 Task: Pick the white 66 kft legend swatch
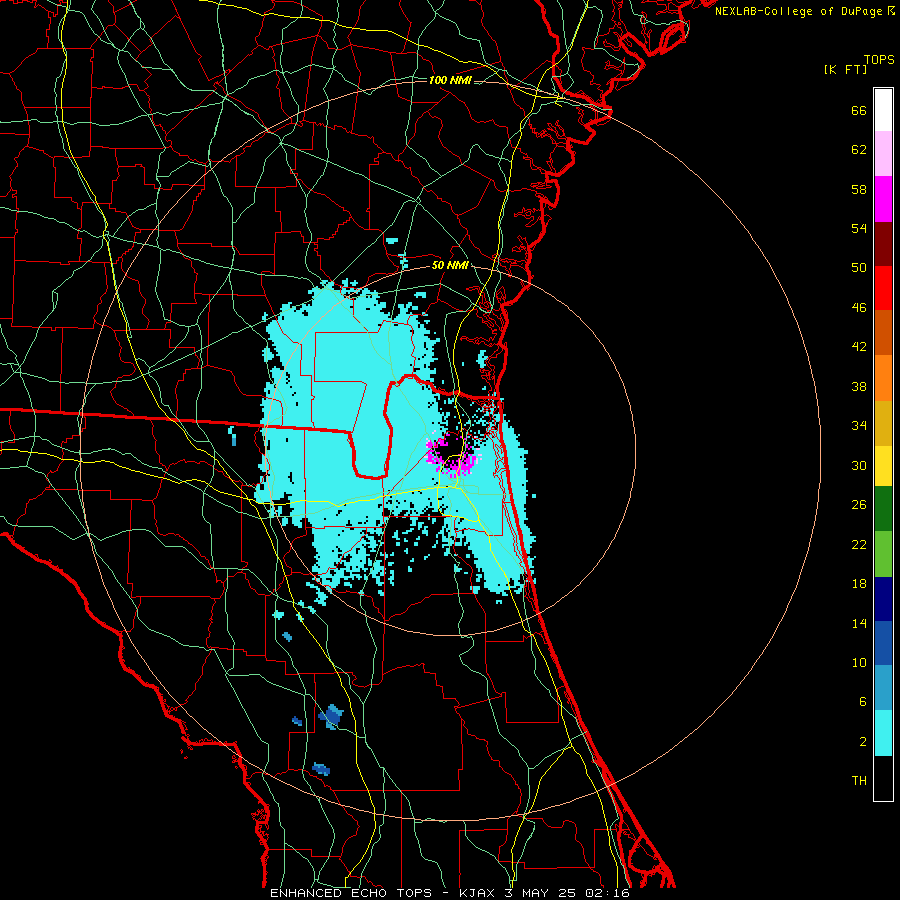[x=883, y=110]
